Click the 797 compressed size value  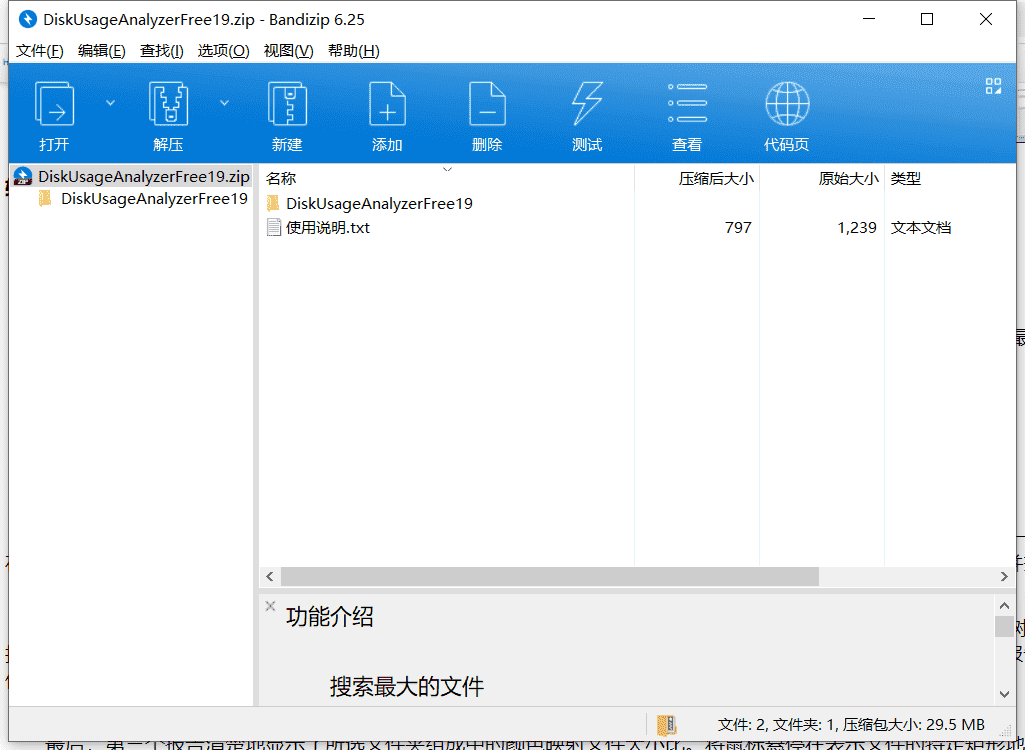(x=738, y=228)
